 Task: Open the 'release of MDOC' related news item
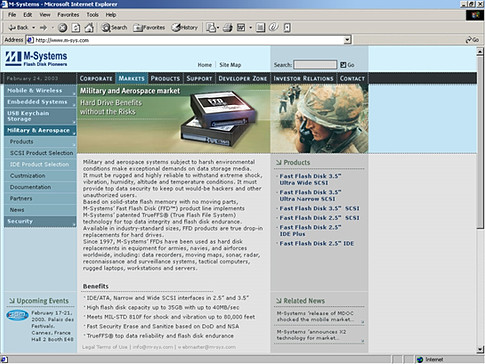[315, 316]
